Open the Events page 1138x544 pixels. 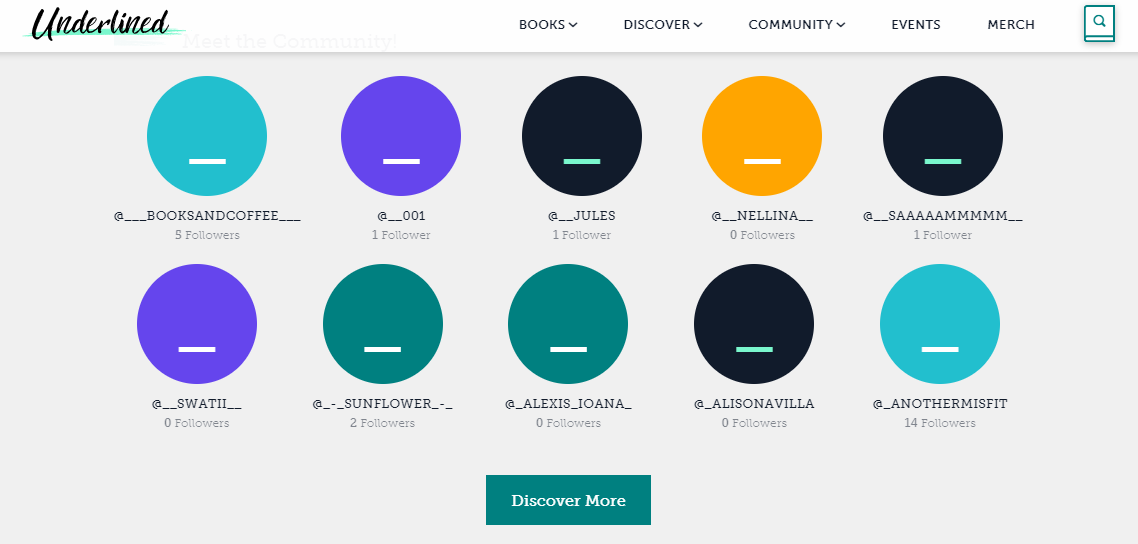[x=916, y=25]
